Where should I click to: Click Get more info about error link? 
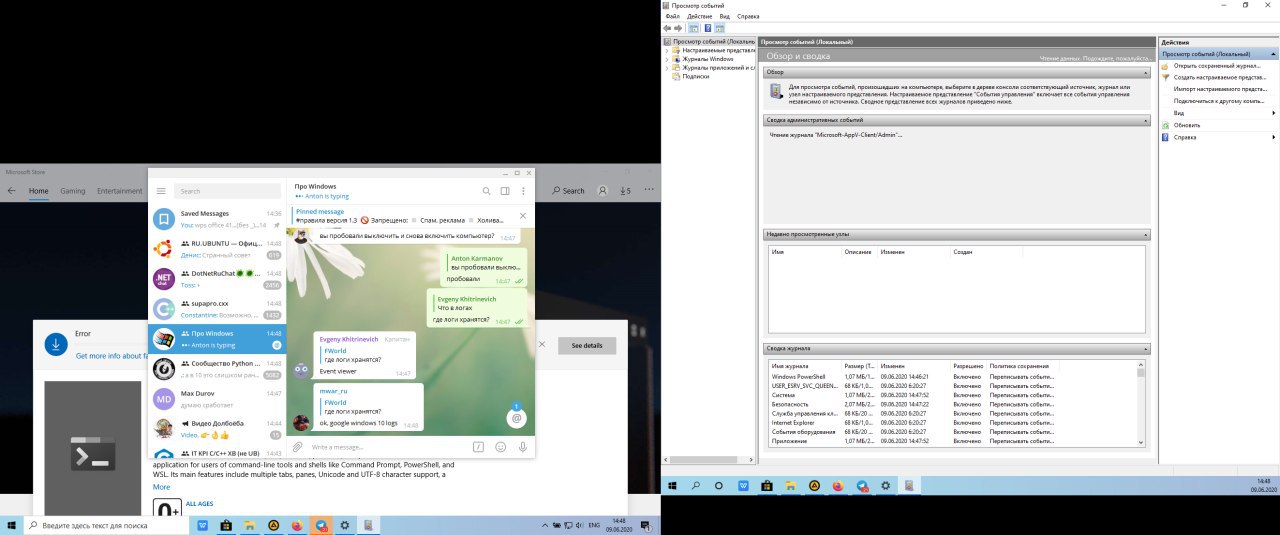click(111, 355)
